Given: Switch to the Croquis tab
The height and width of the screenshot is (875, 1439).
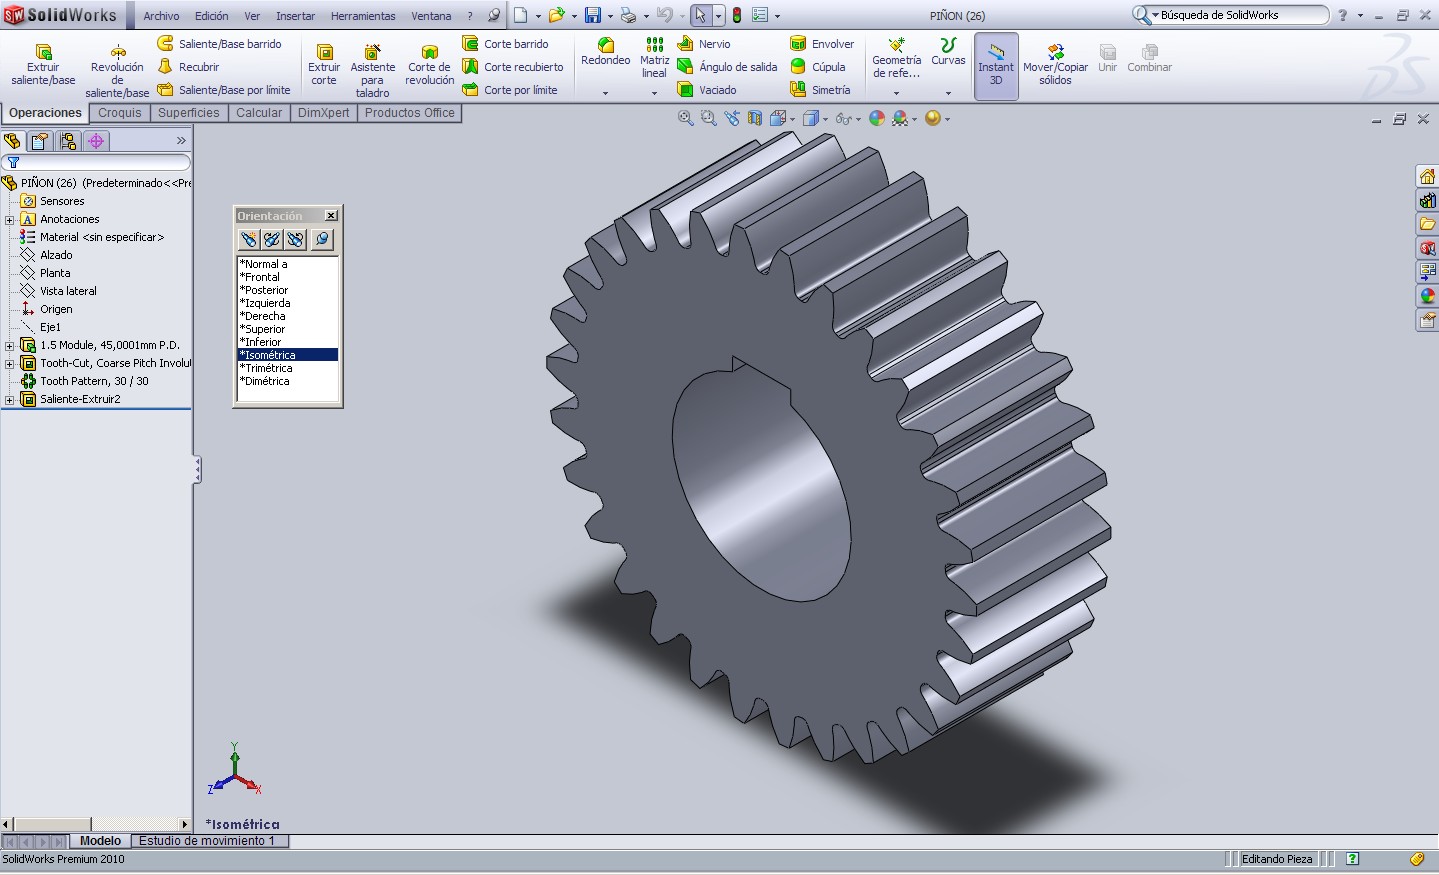Looking at the screenshot, I should (120, 113).
